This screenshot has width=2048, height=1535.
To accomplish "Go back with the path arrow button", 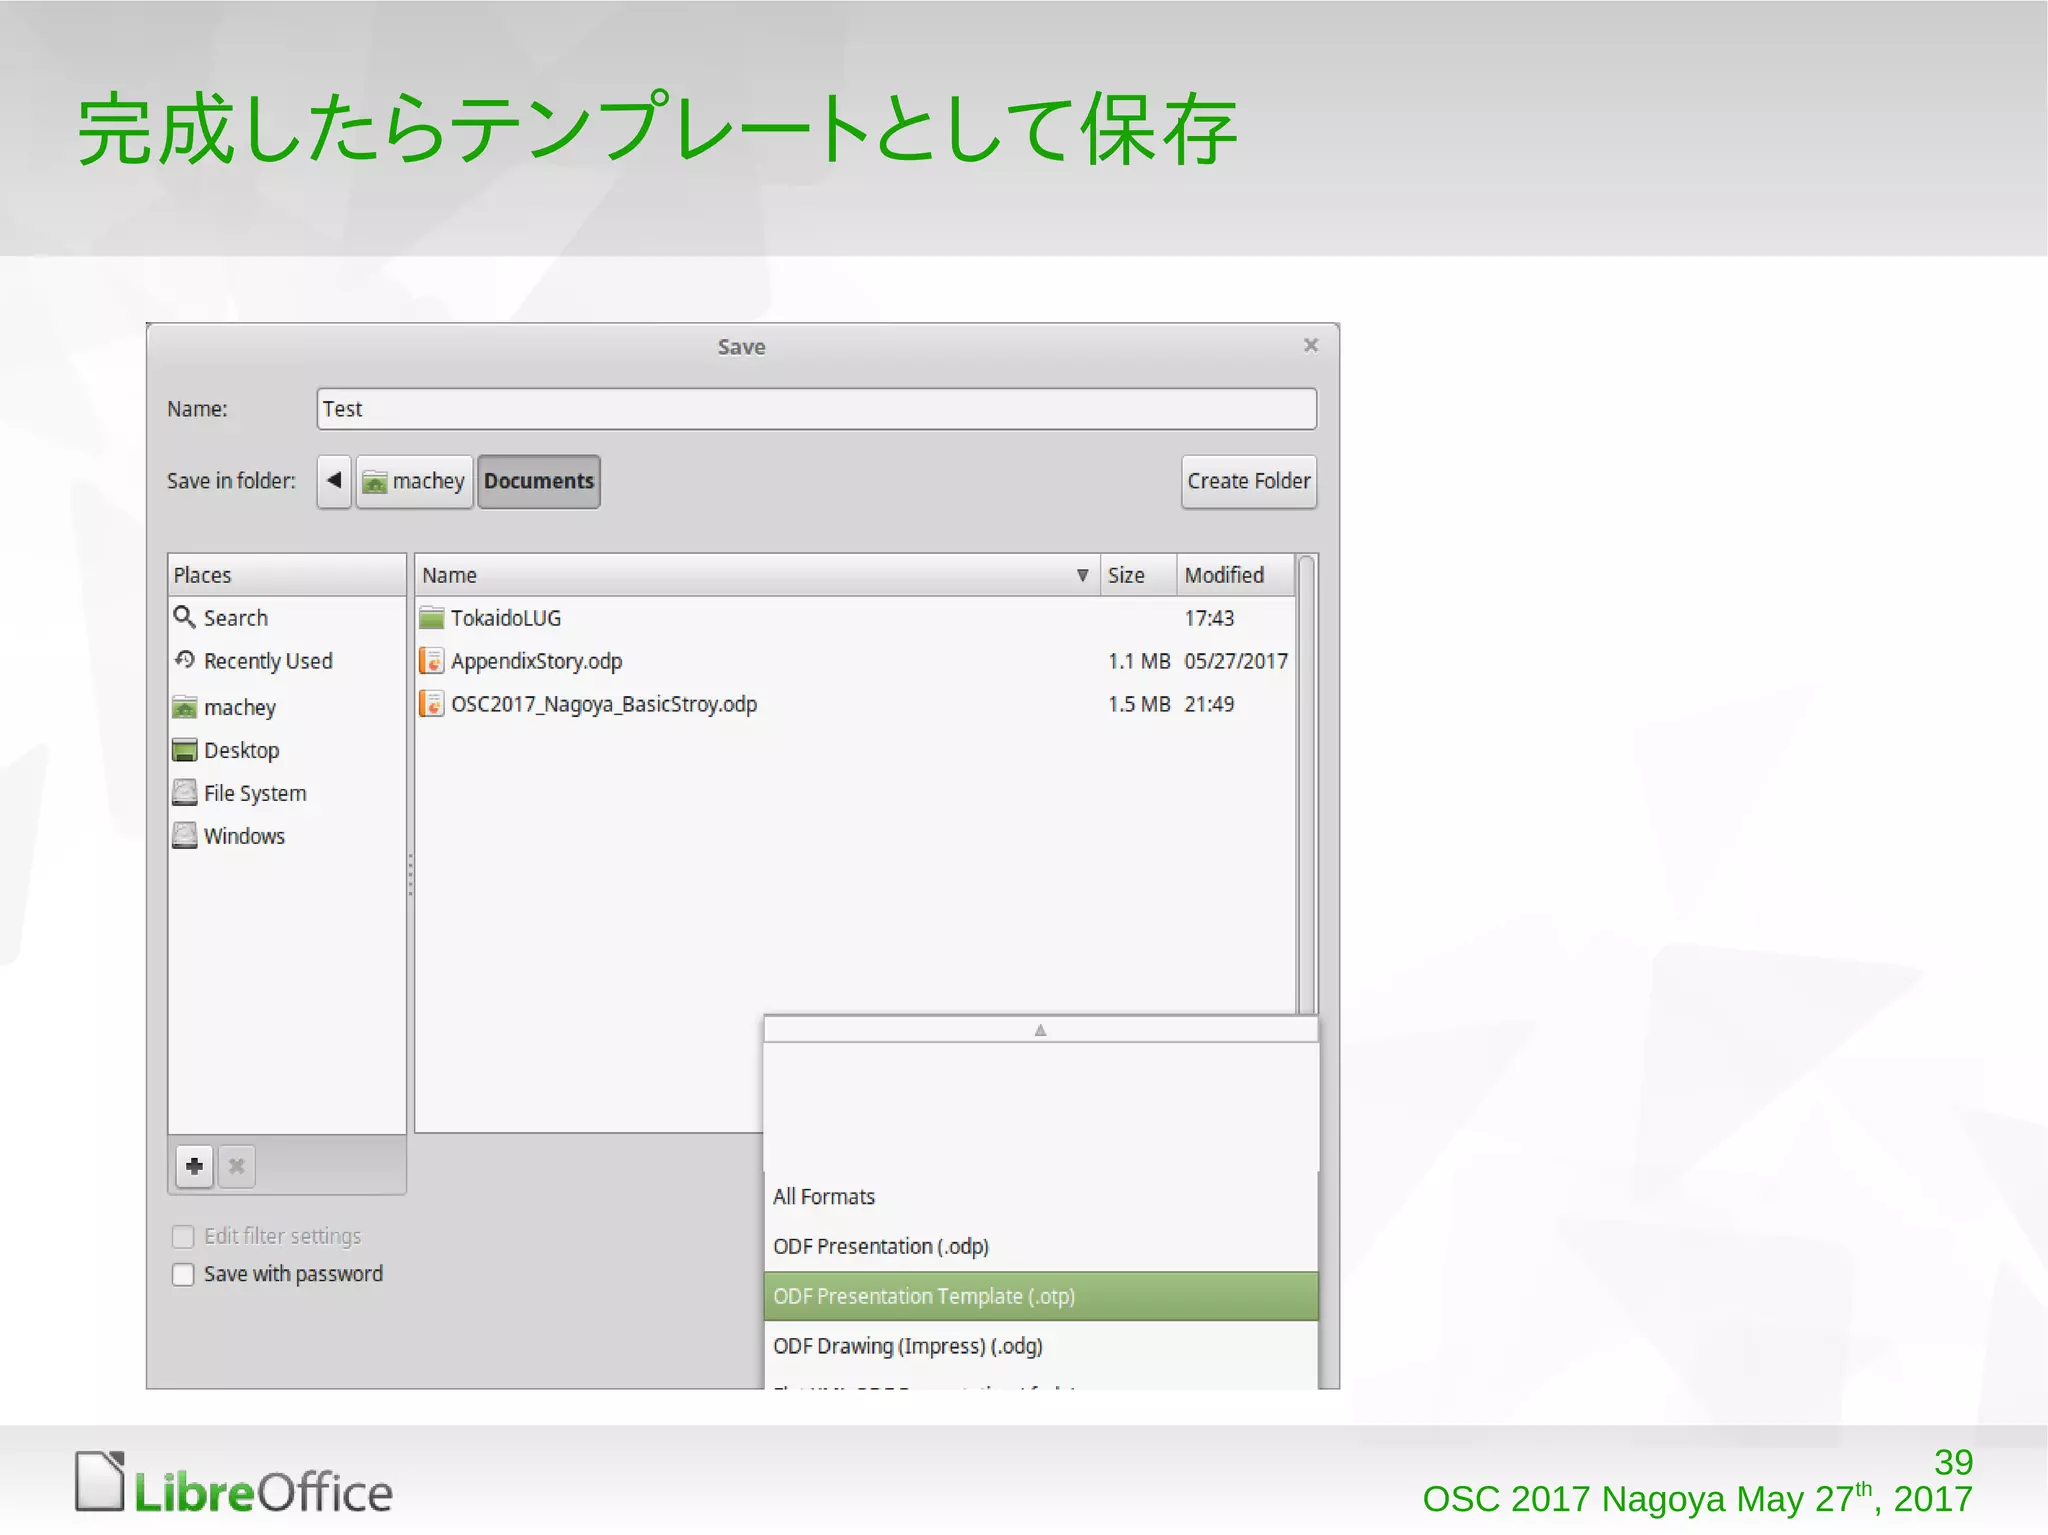I will point(334,481).
